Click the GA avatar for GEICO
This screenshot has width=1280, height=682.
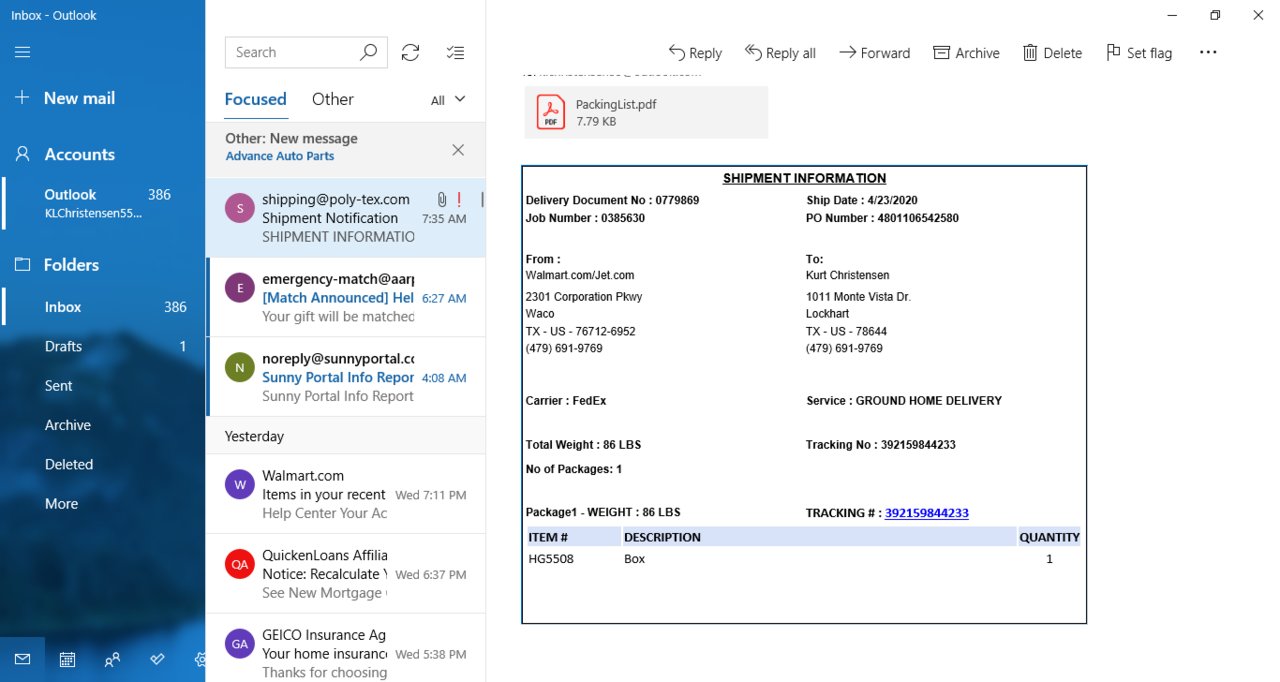(x=239, y=644)
